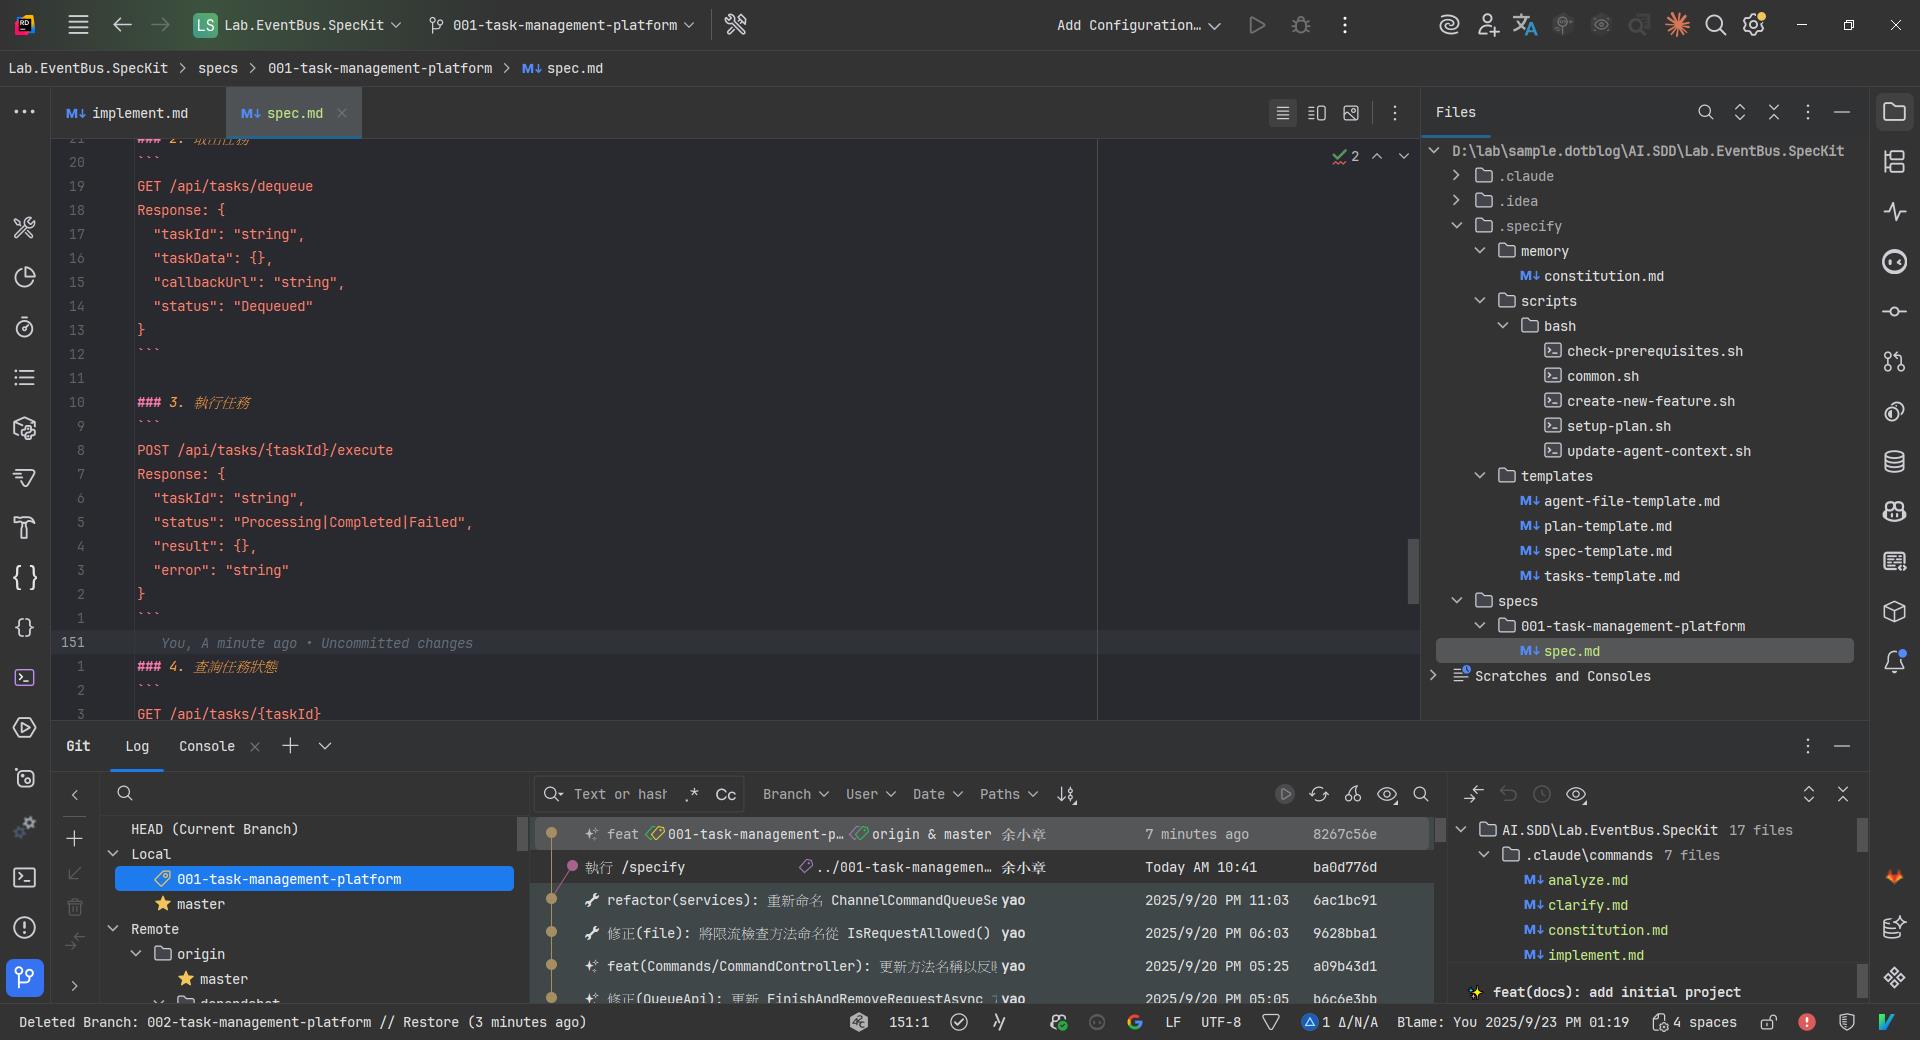Open the Git tool window icon

tap(25, 977)
